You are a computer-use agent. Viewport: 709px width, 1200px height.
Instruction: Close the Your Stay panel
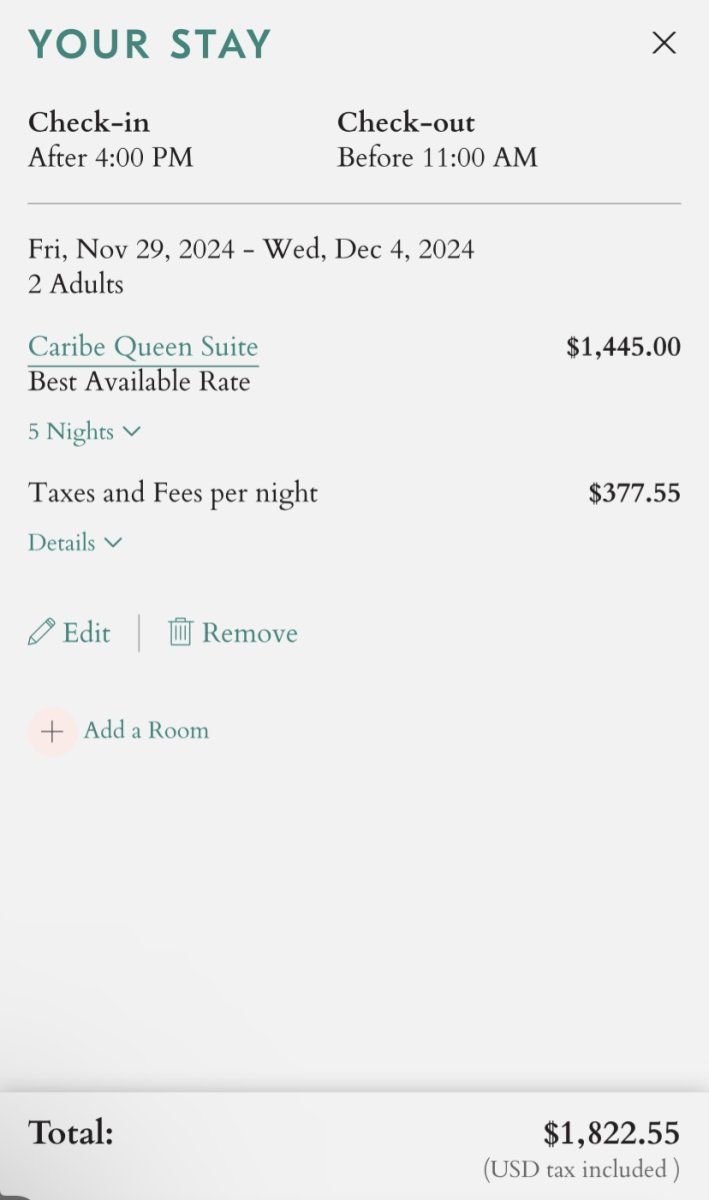point(664,43)
